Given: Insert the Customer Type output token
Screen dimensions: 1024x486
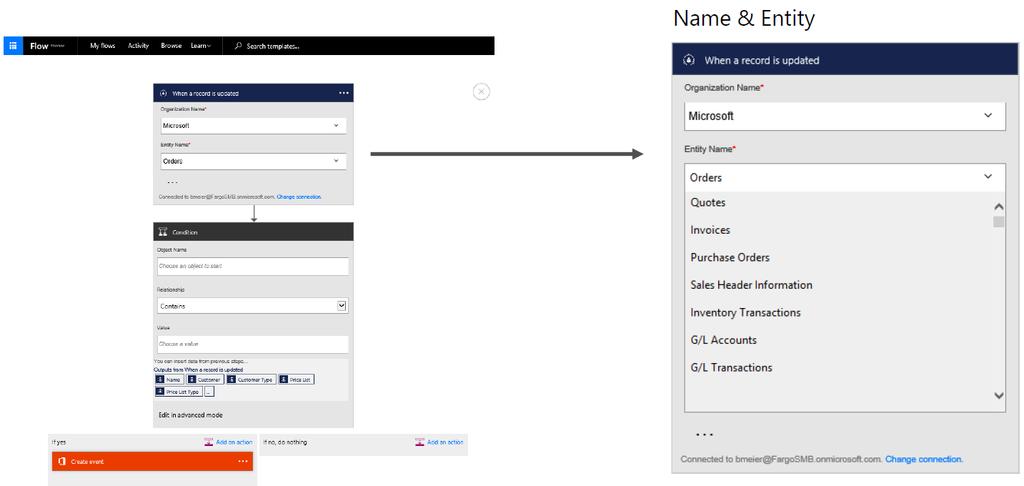Looking at the screenshot, I should 251,379.
